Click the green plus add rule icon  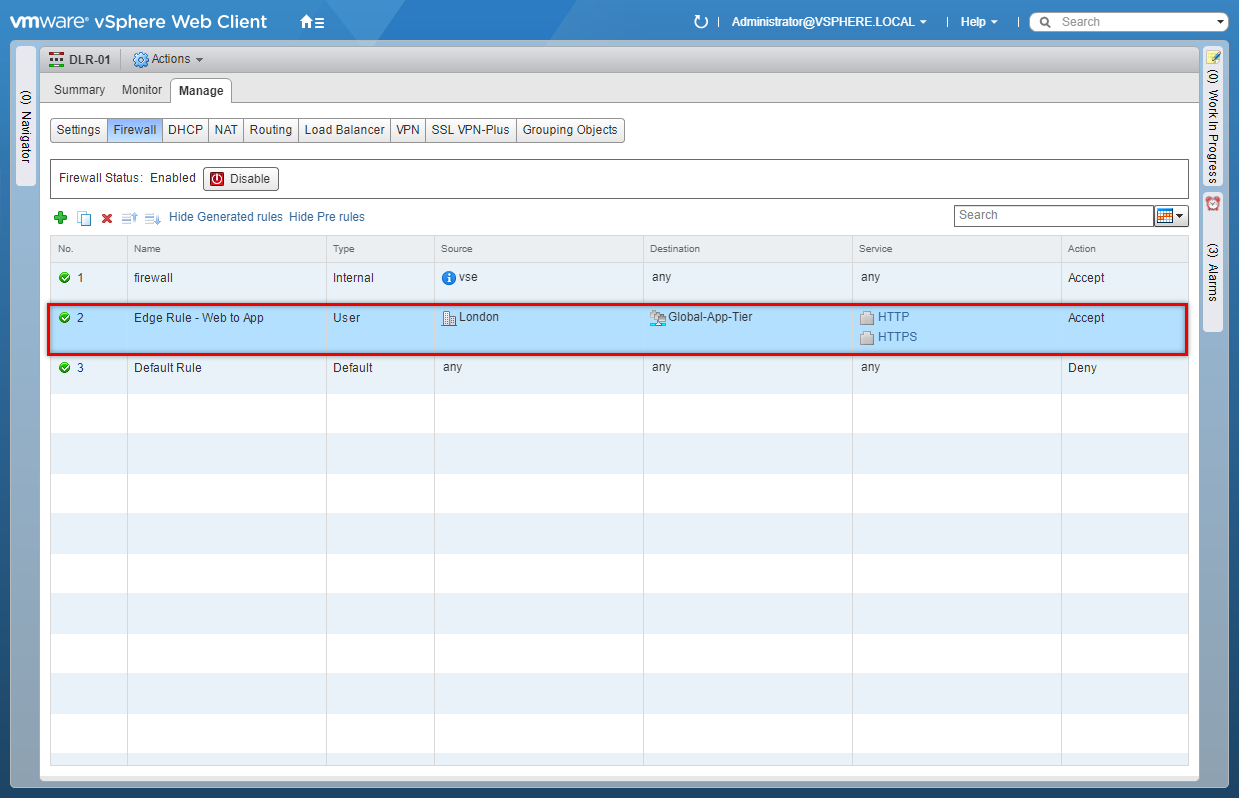(61, 218)
